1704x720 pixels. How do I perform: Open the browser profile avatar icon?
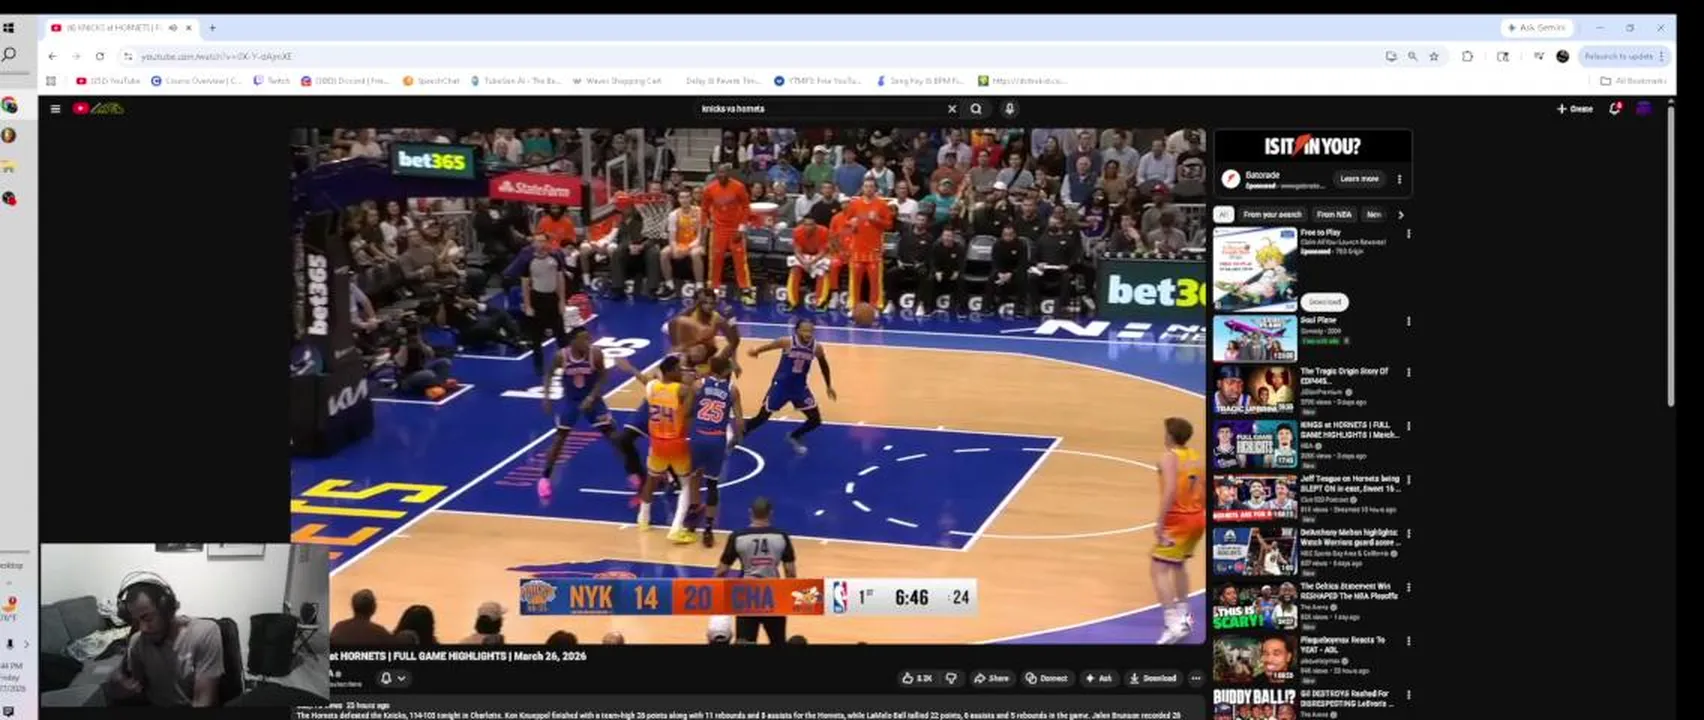[1562, 56]
